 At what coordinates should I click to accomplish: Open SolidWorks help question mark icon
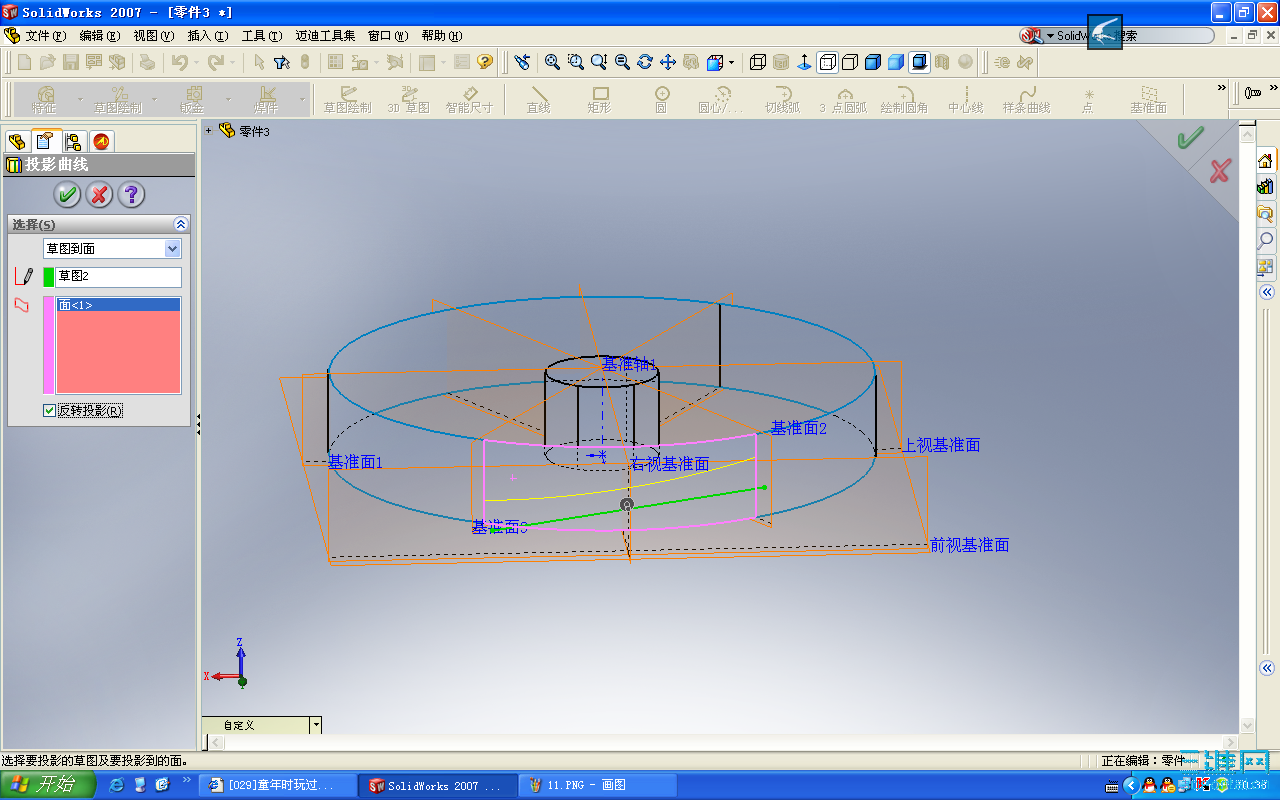(485, 62)
